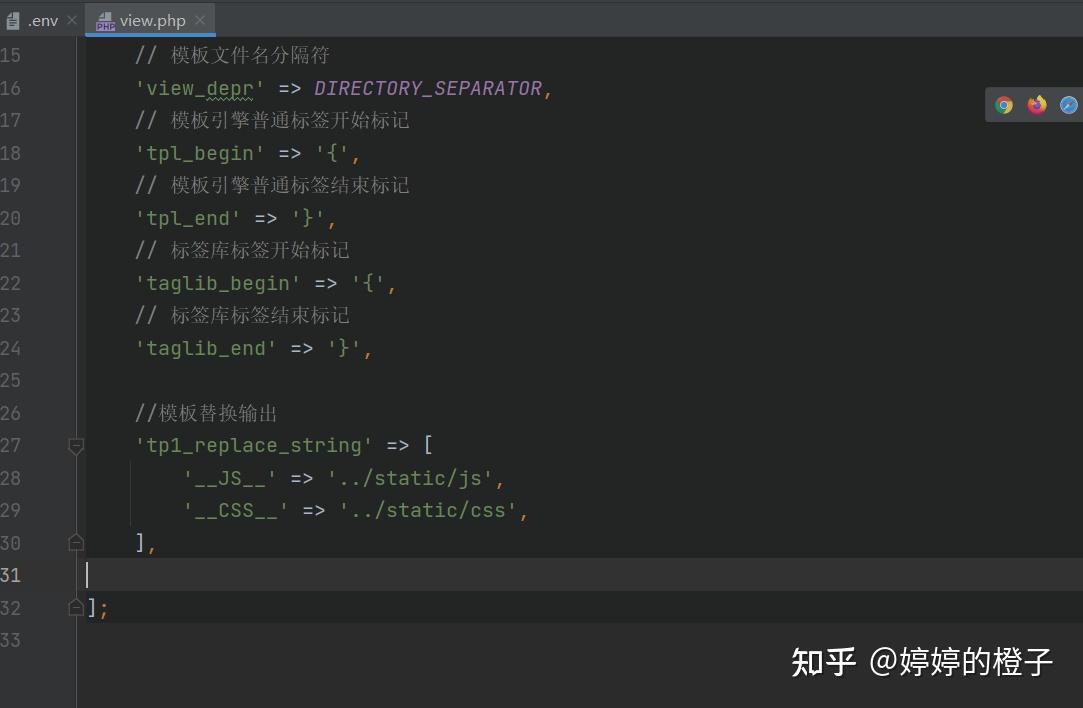This screenshot has height=708, width=1083.
Task: Click the fold marker beside line 32
Action: click(x=76, y=606)
